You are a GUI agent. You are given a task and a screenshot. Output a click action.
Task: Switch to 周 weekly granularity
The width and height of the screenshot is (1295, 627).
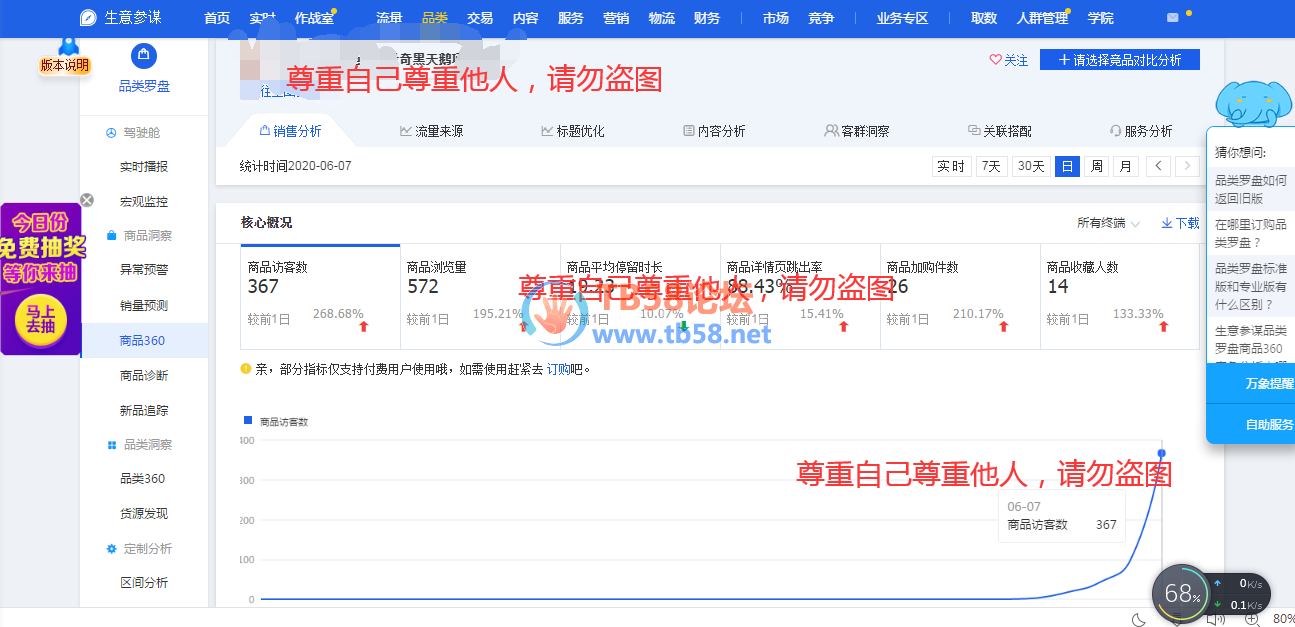click(1097, 166)
